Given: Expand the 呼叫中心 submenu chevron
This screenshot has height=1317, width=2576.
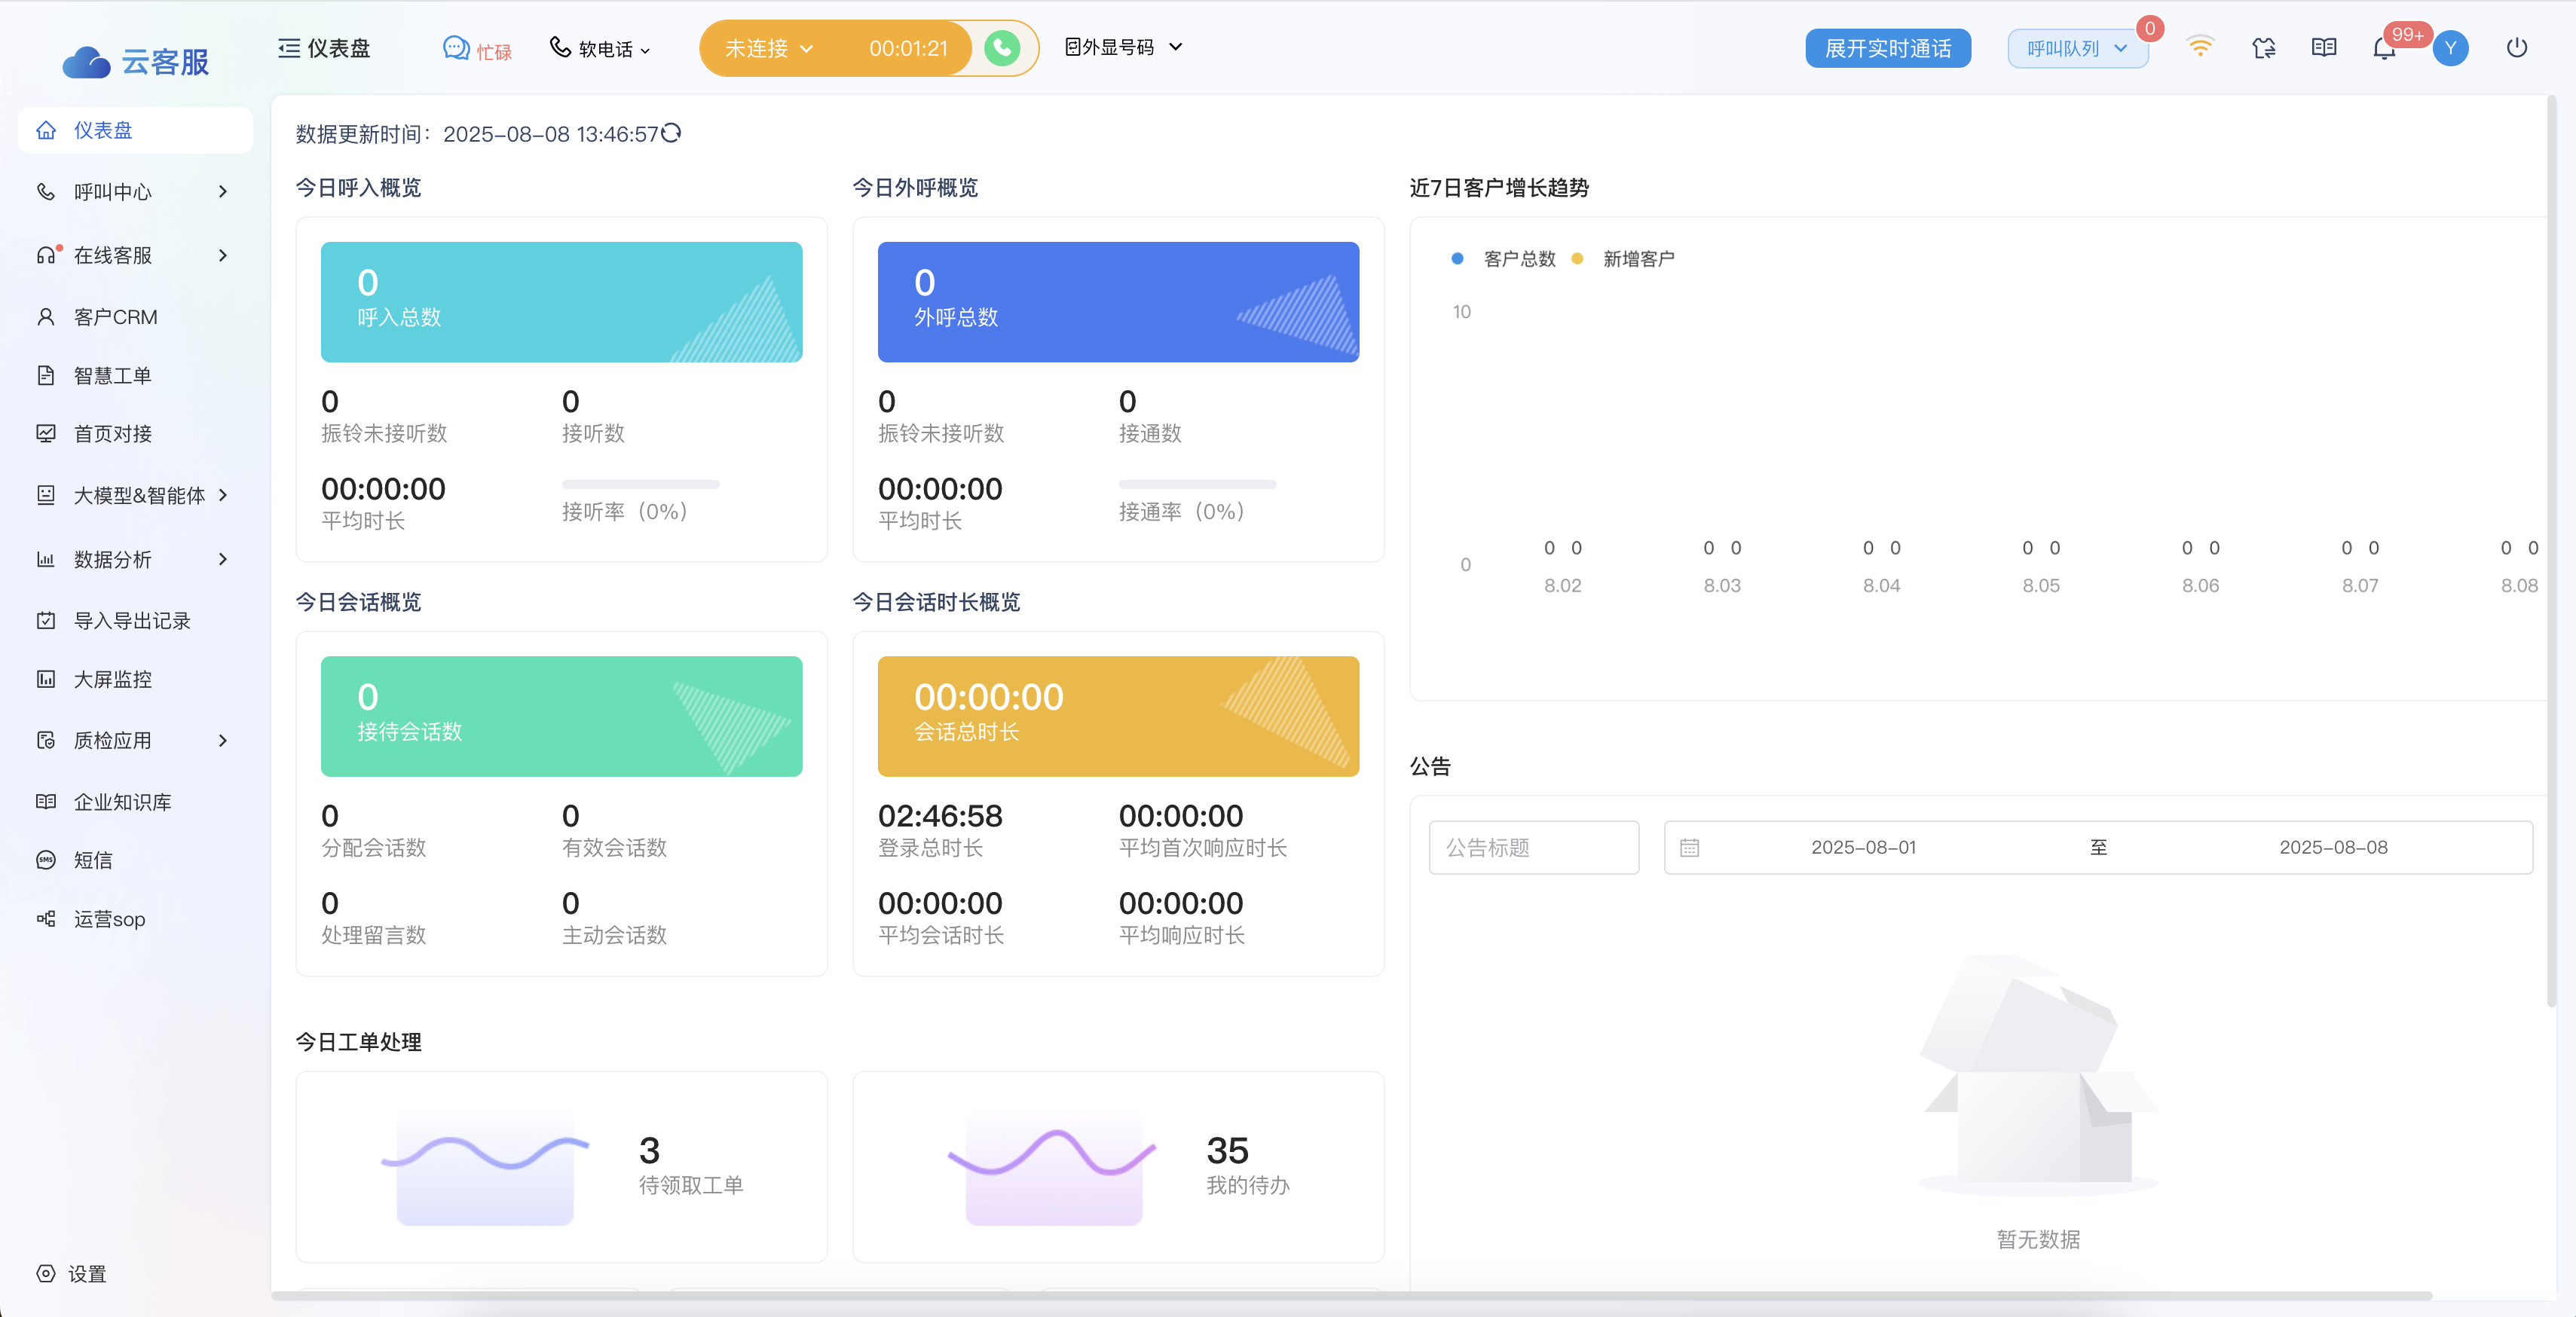Looking at the screenshot, I should [223, 191].
